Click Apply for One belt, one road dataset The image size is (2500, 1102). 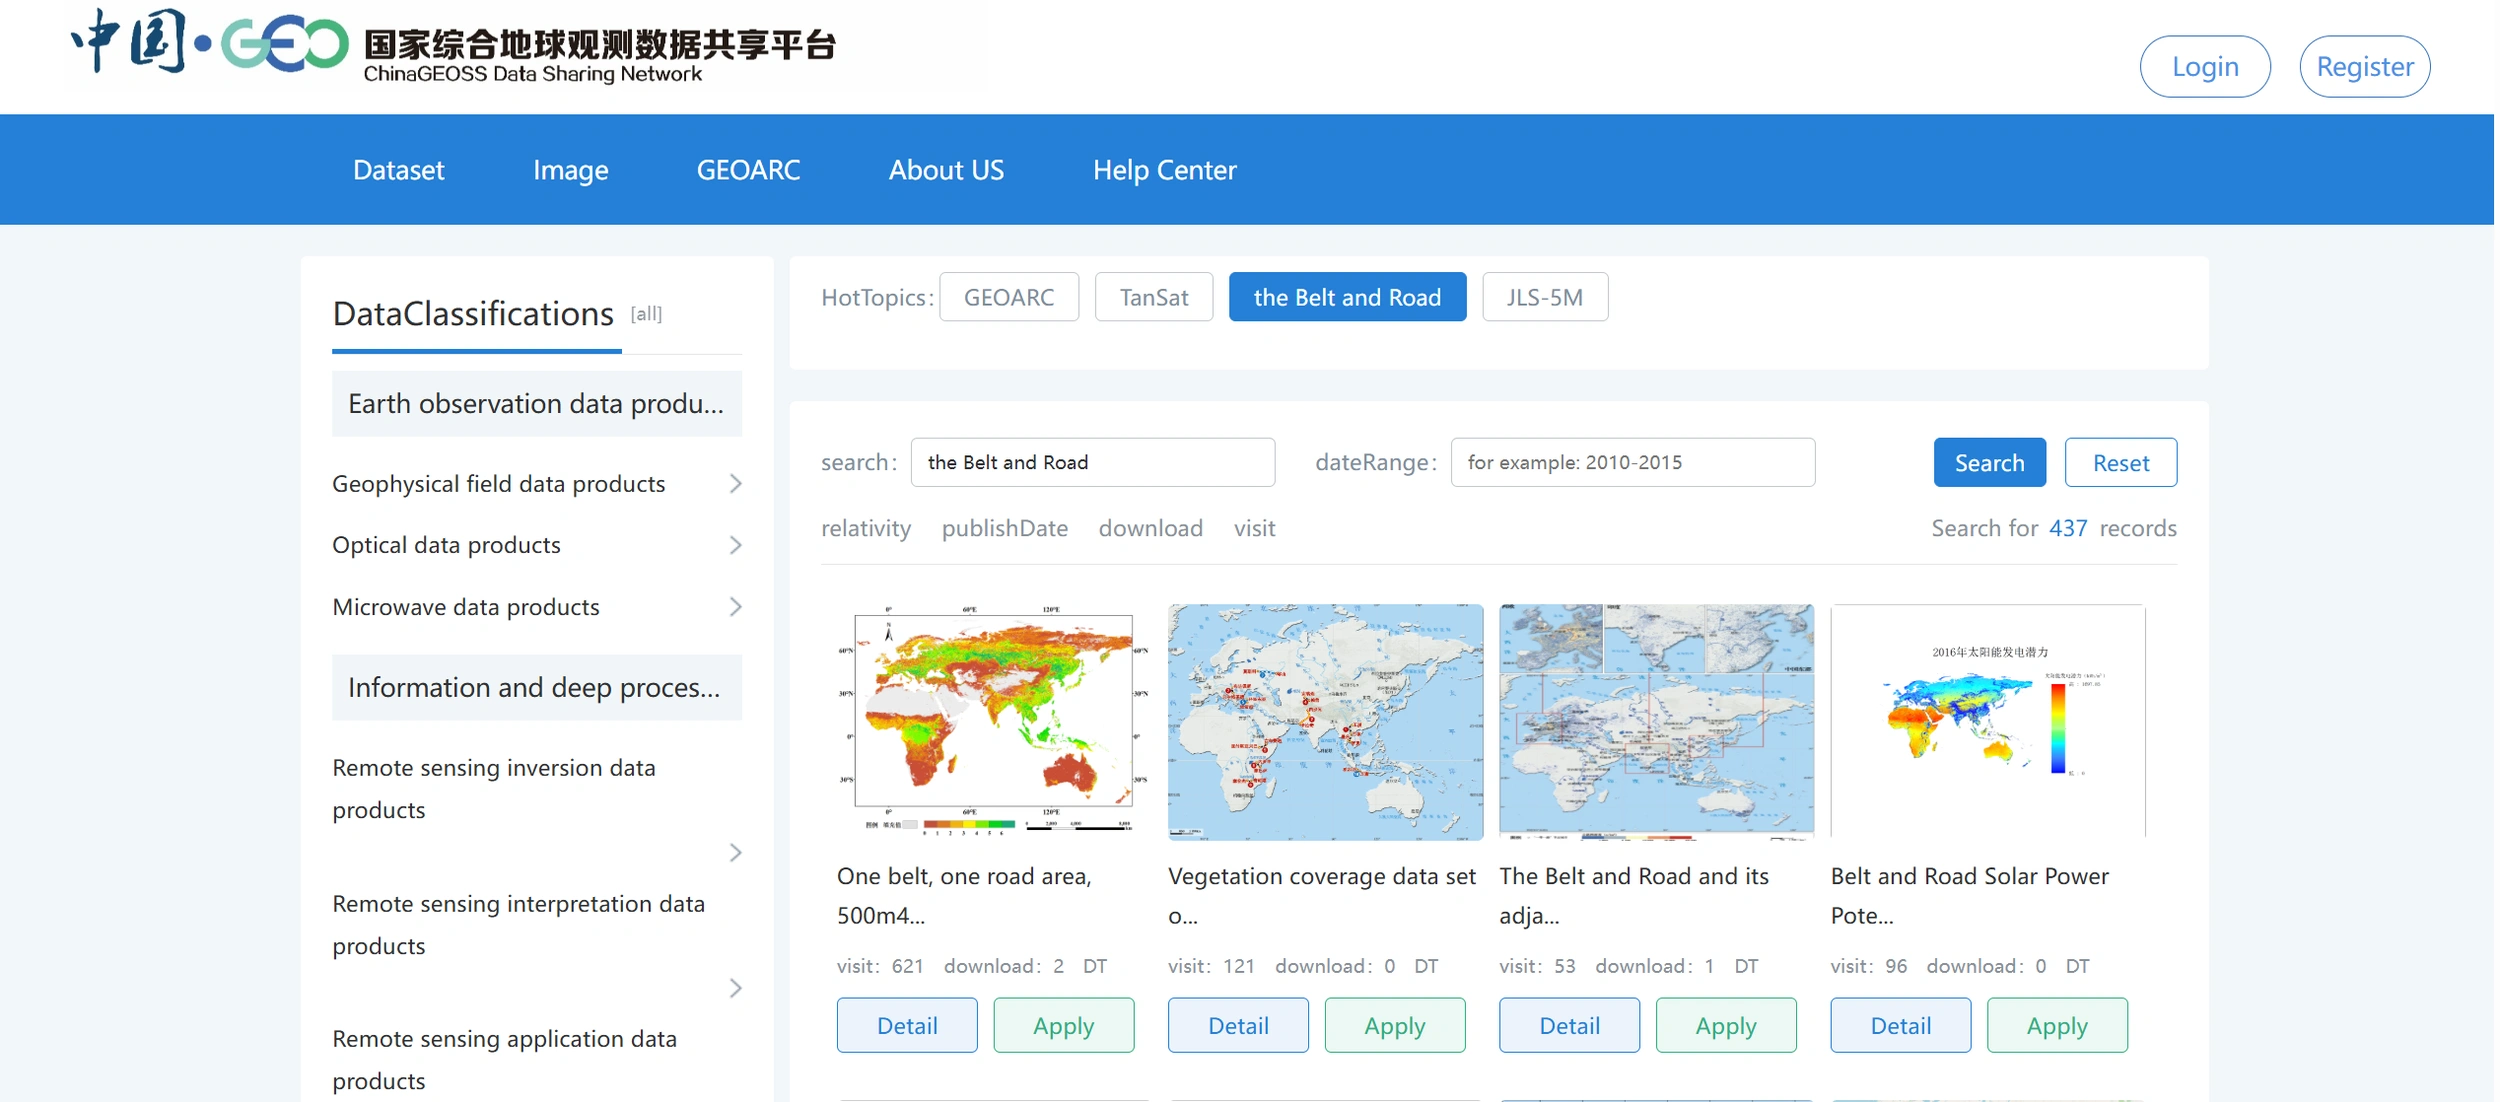1063,1025
